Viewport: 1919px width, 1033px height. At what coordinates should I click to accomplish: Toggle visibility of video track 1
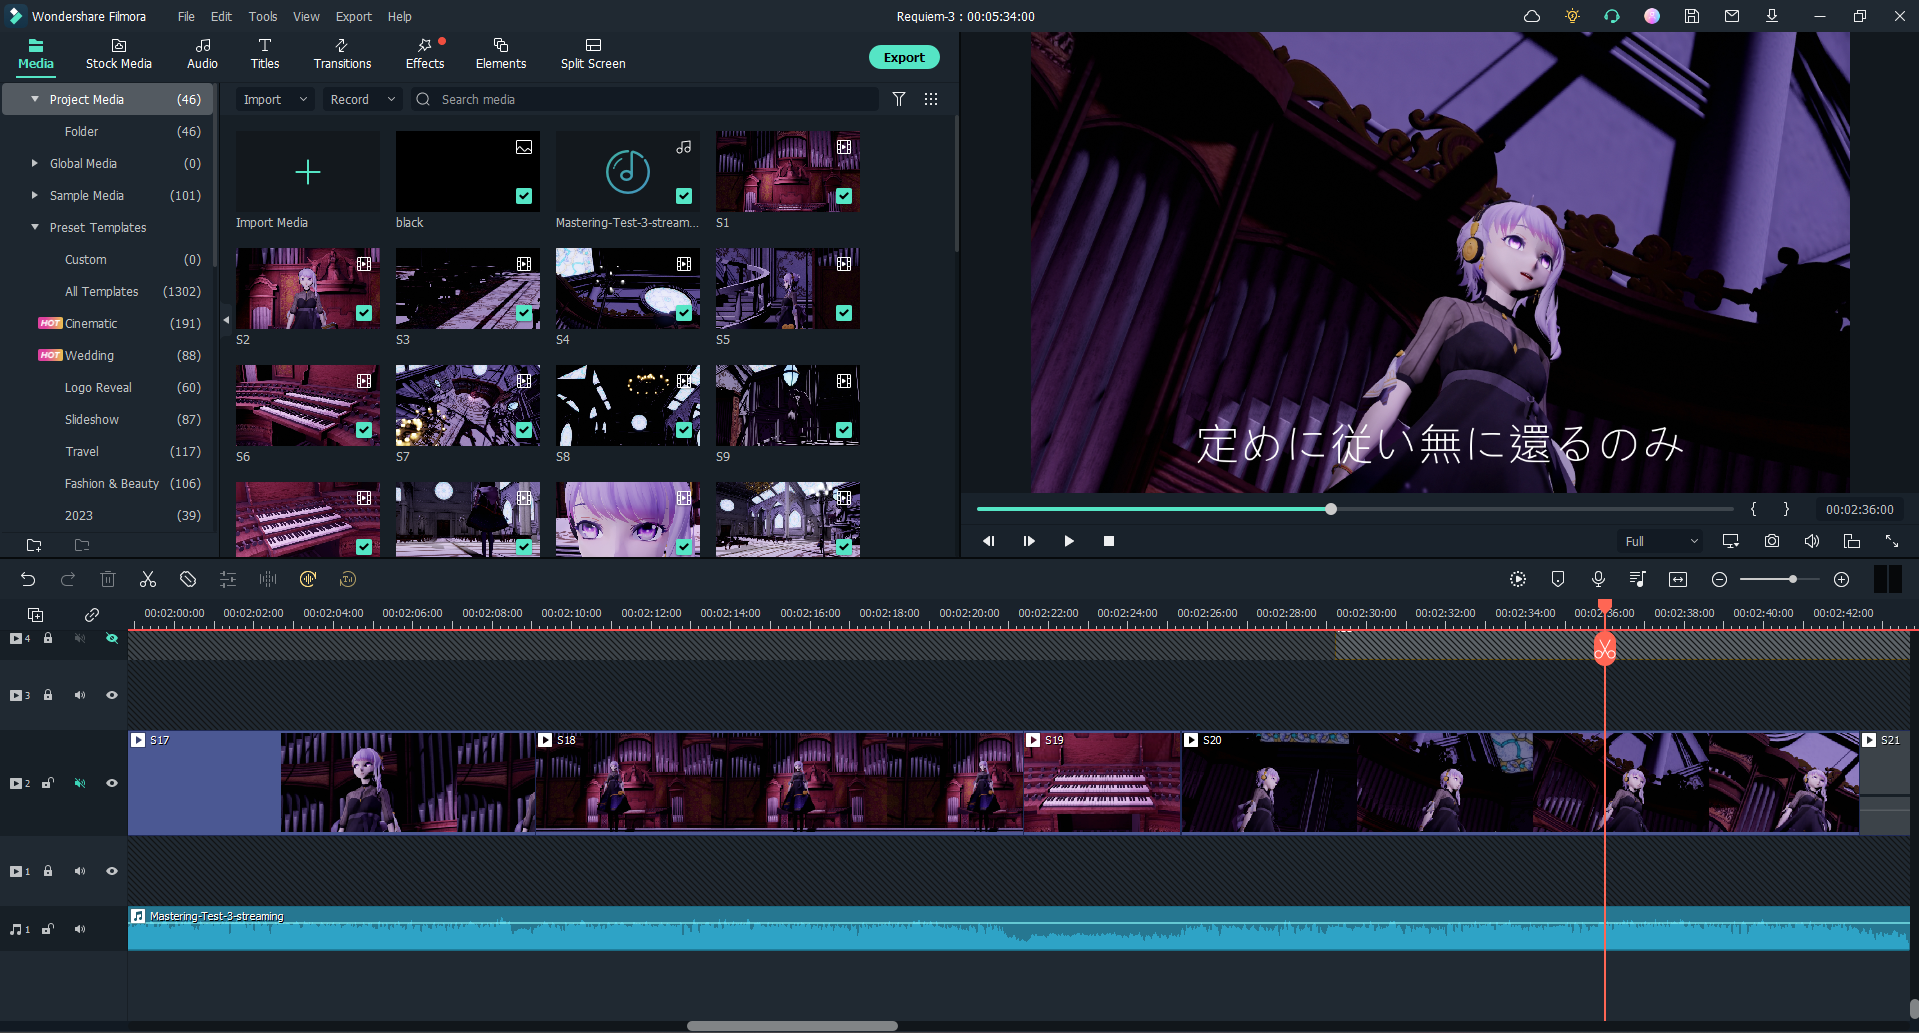(x=112, y=871)
